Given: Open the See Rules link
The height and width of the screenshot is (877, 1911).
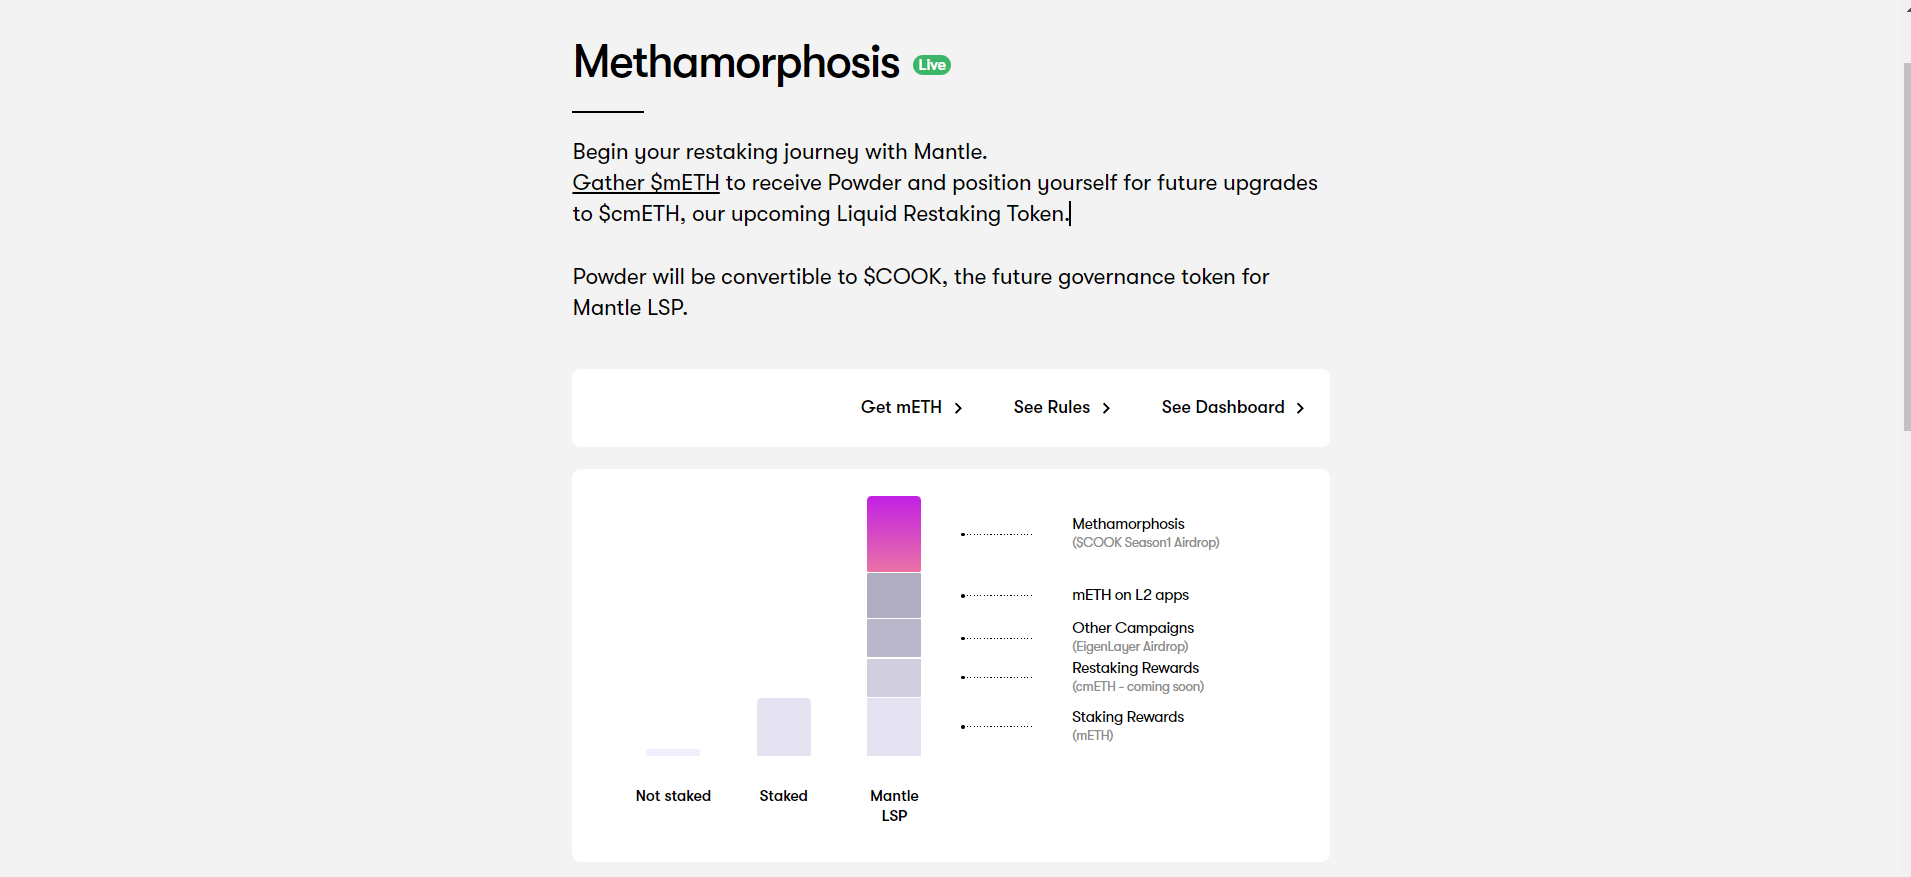Looking at the screenshot, I should point(1051,407).
